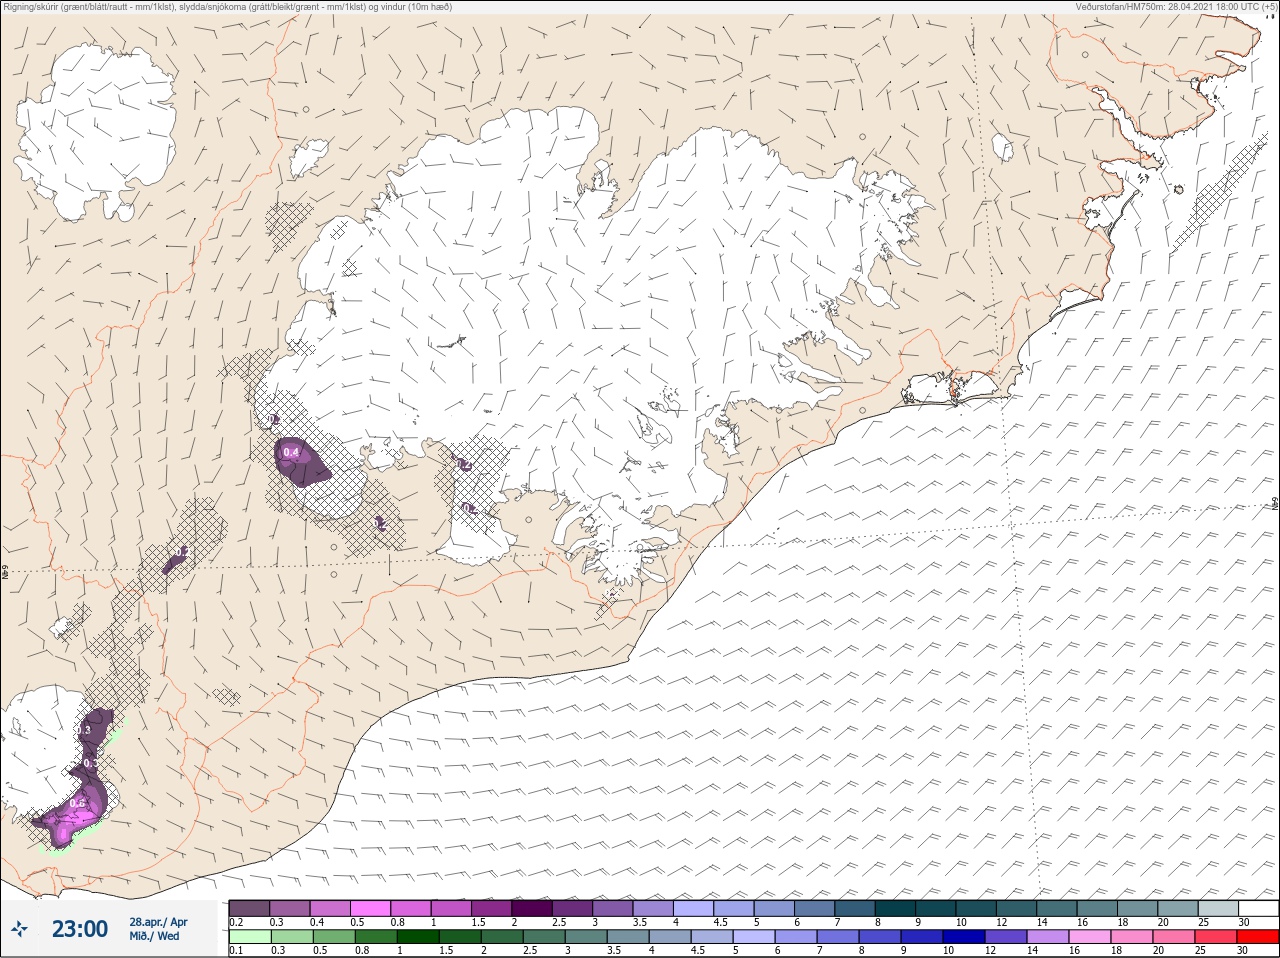Pick the green lower-row swatch labeled 0.8
1280x958 pixels.
(x=376, y=937)
